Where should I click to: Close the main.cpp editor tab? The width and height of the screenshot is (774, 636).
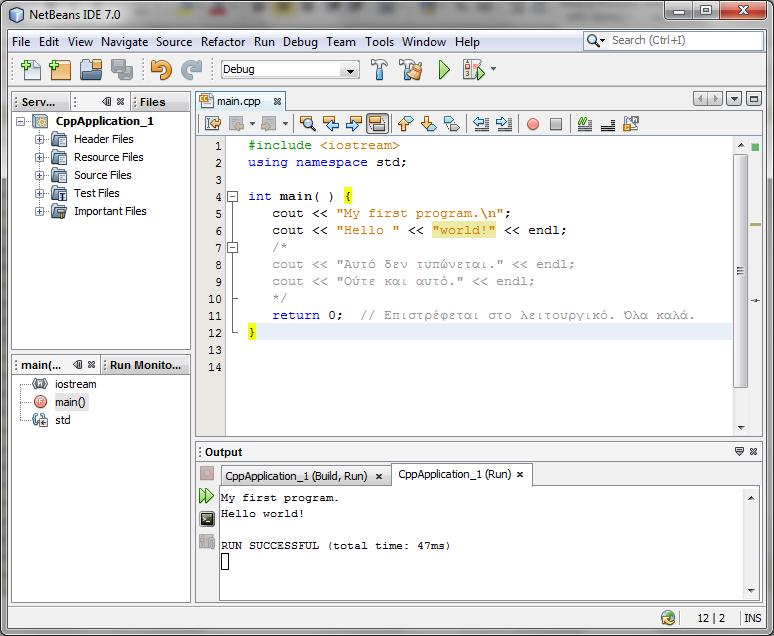(277, 102)
